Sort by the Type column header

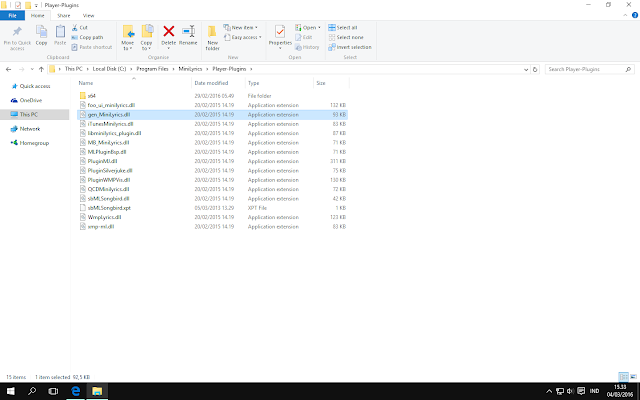pyautogui.click(x=253, y=83)
